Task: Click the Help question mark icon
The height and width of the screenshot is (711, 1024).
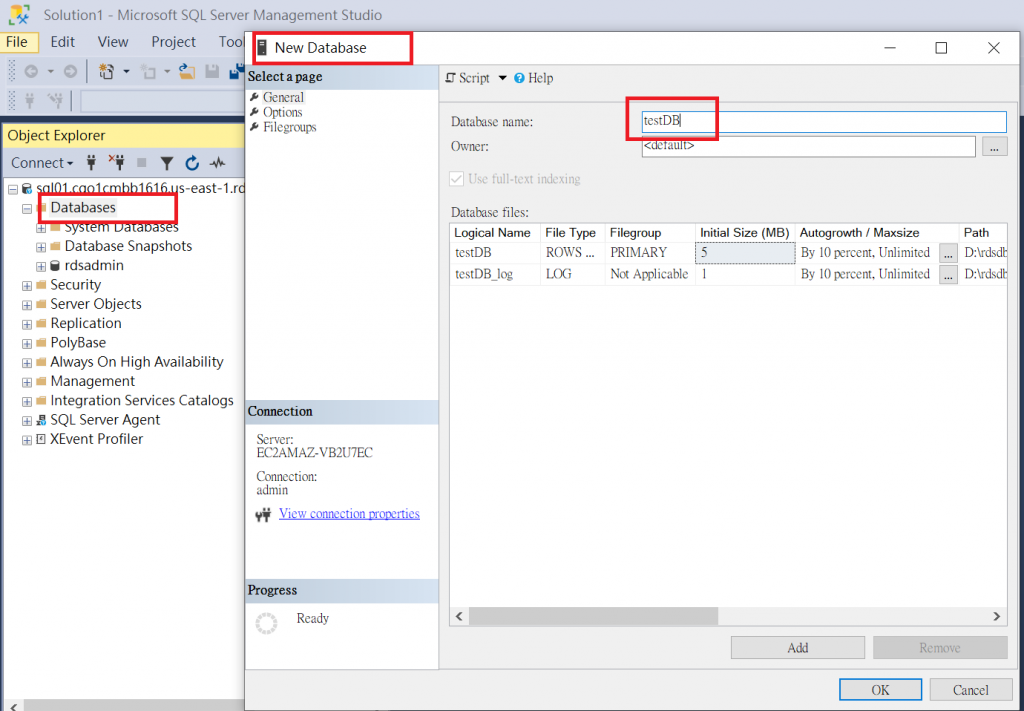Action: (519, 78)
